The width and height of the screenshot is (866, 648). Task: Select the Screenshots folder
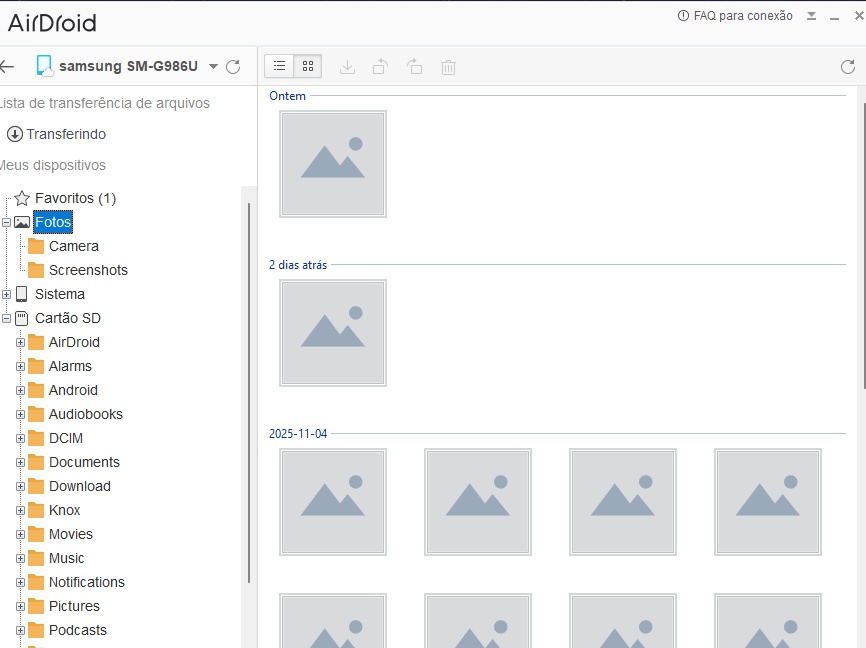[88, 270]
